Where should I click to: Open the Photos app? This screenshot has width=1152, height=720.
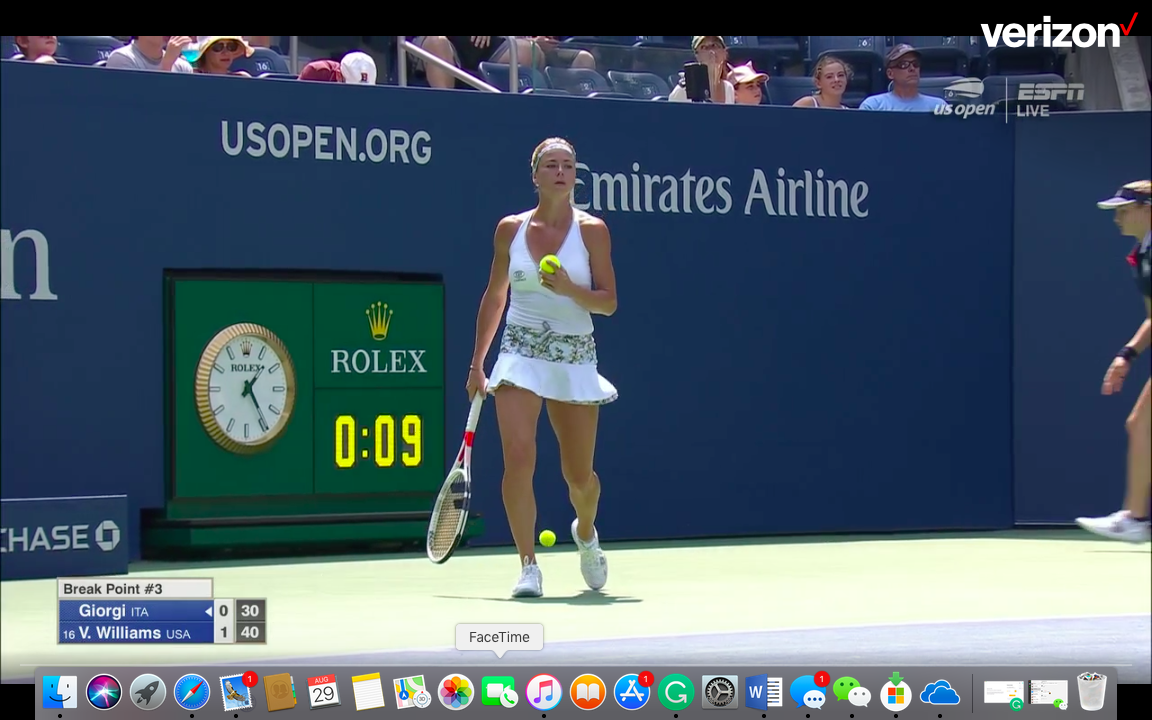coord(456,692)
